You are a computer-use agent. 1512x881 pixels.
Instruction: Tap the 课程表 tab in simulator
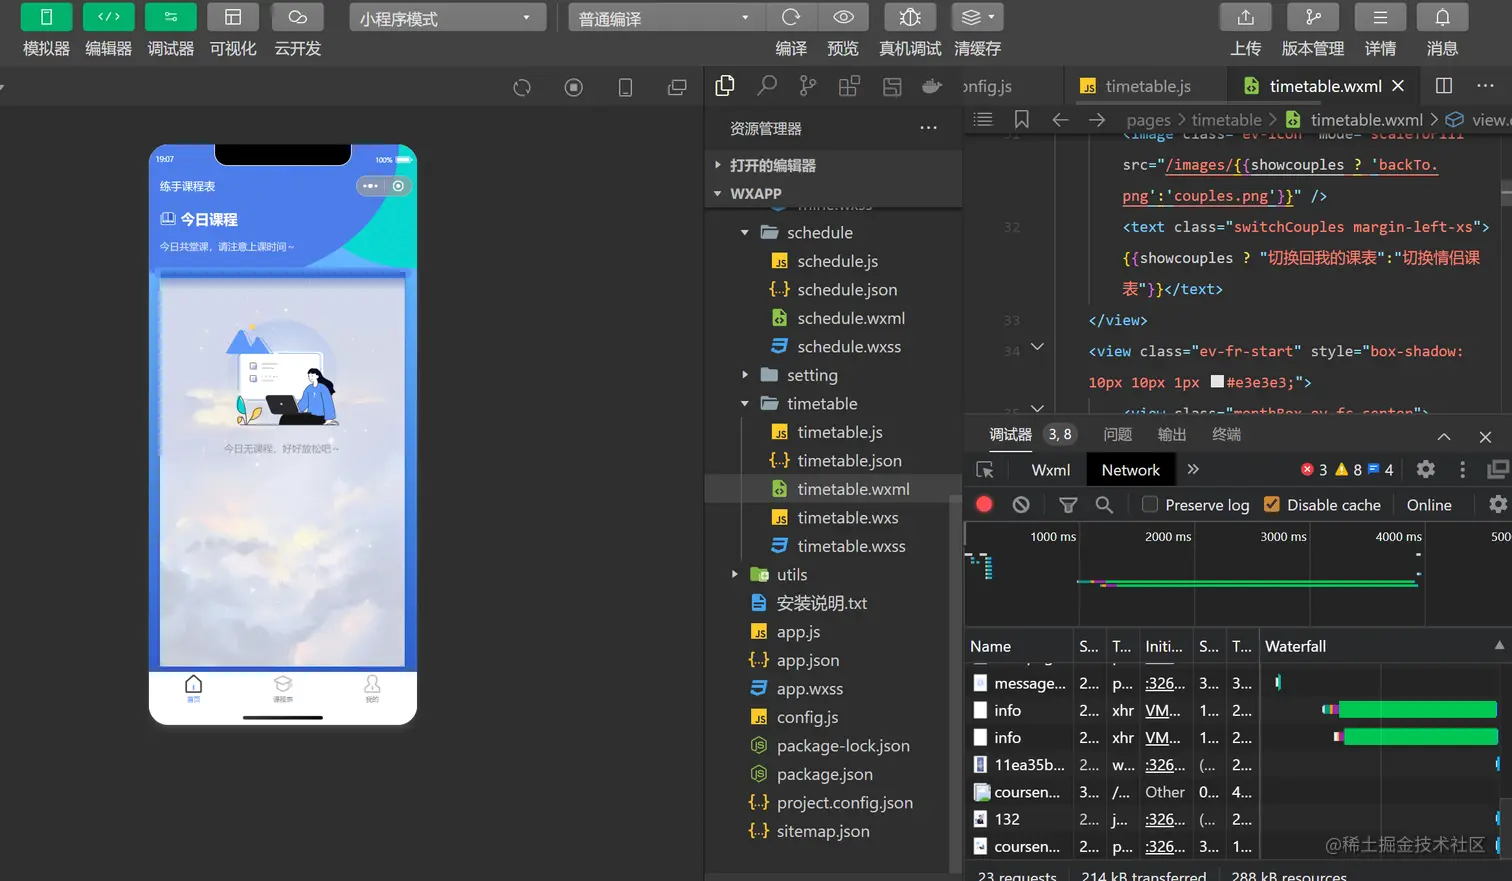pyautogui.click(x=283, y=688)
